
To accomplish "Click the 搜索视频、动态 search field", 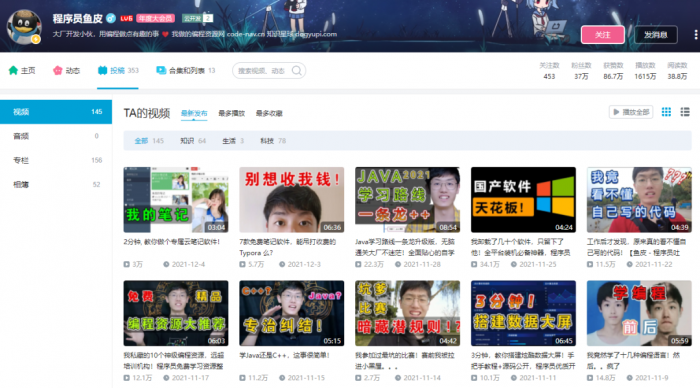I will (269, 71).
